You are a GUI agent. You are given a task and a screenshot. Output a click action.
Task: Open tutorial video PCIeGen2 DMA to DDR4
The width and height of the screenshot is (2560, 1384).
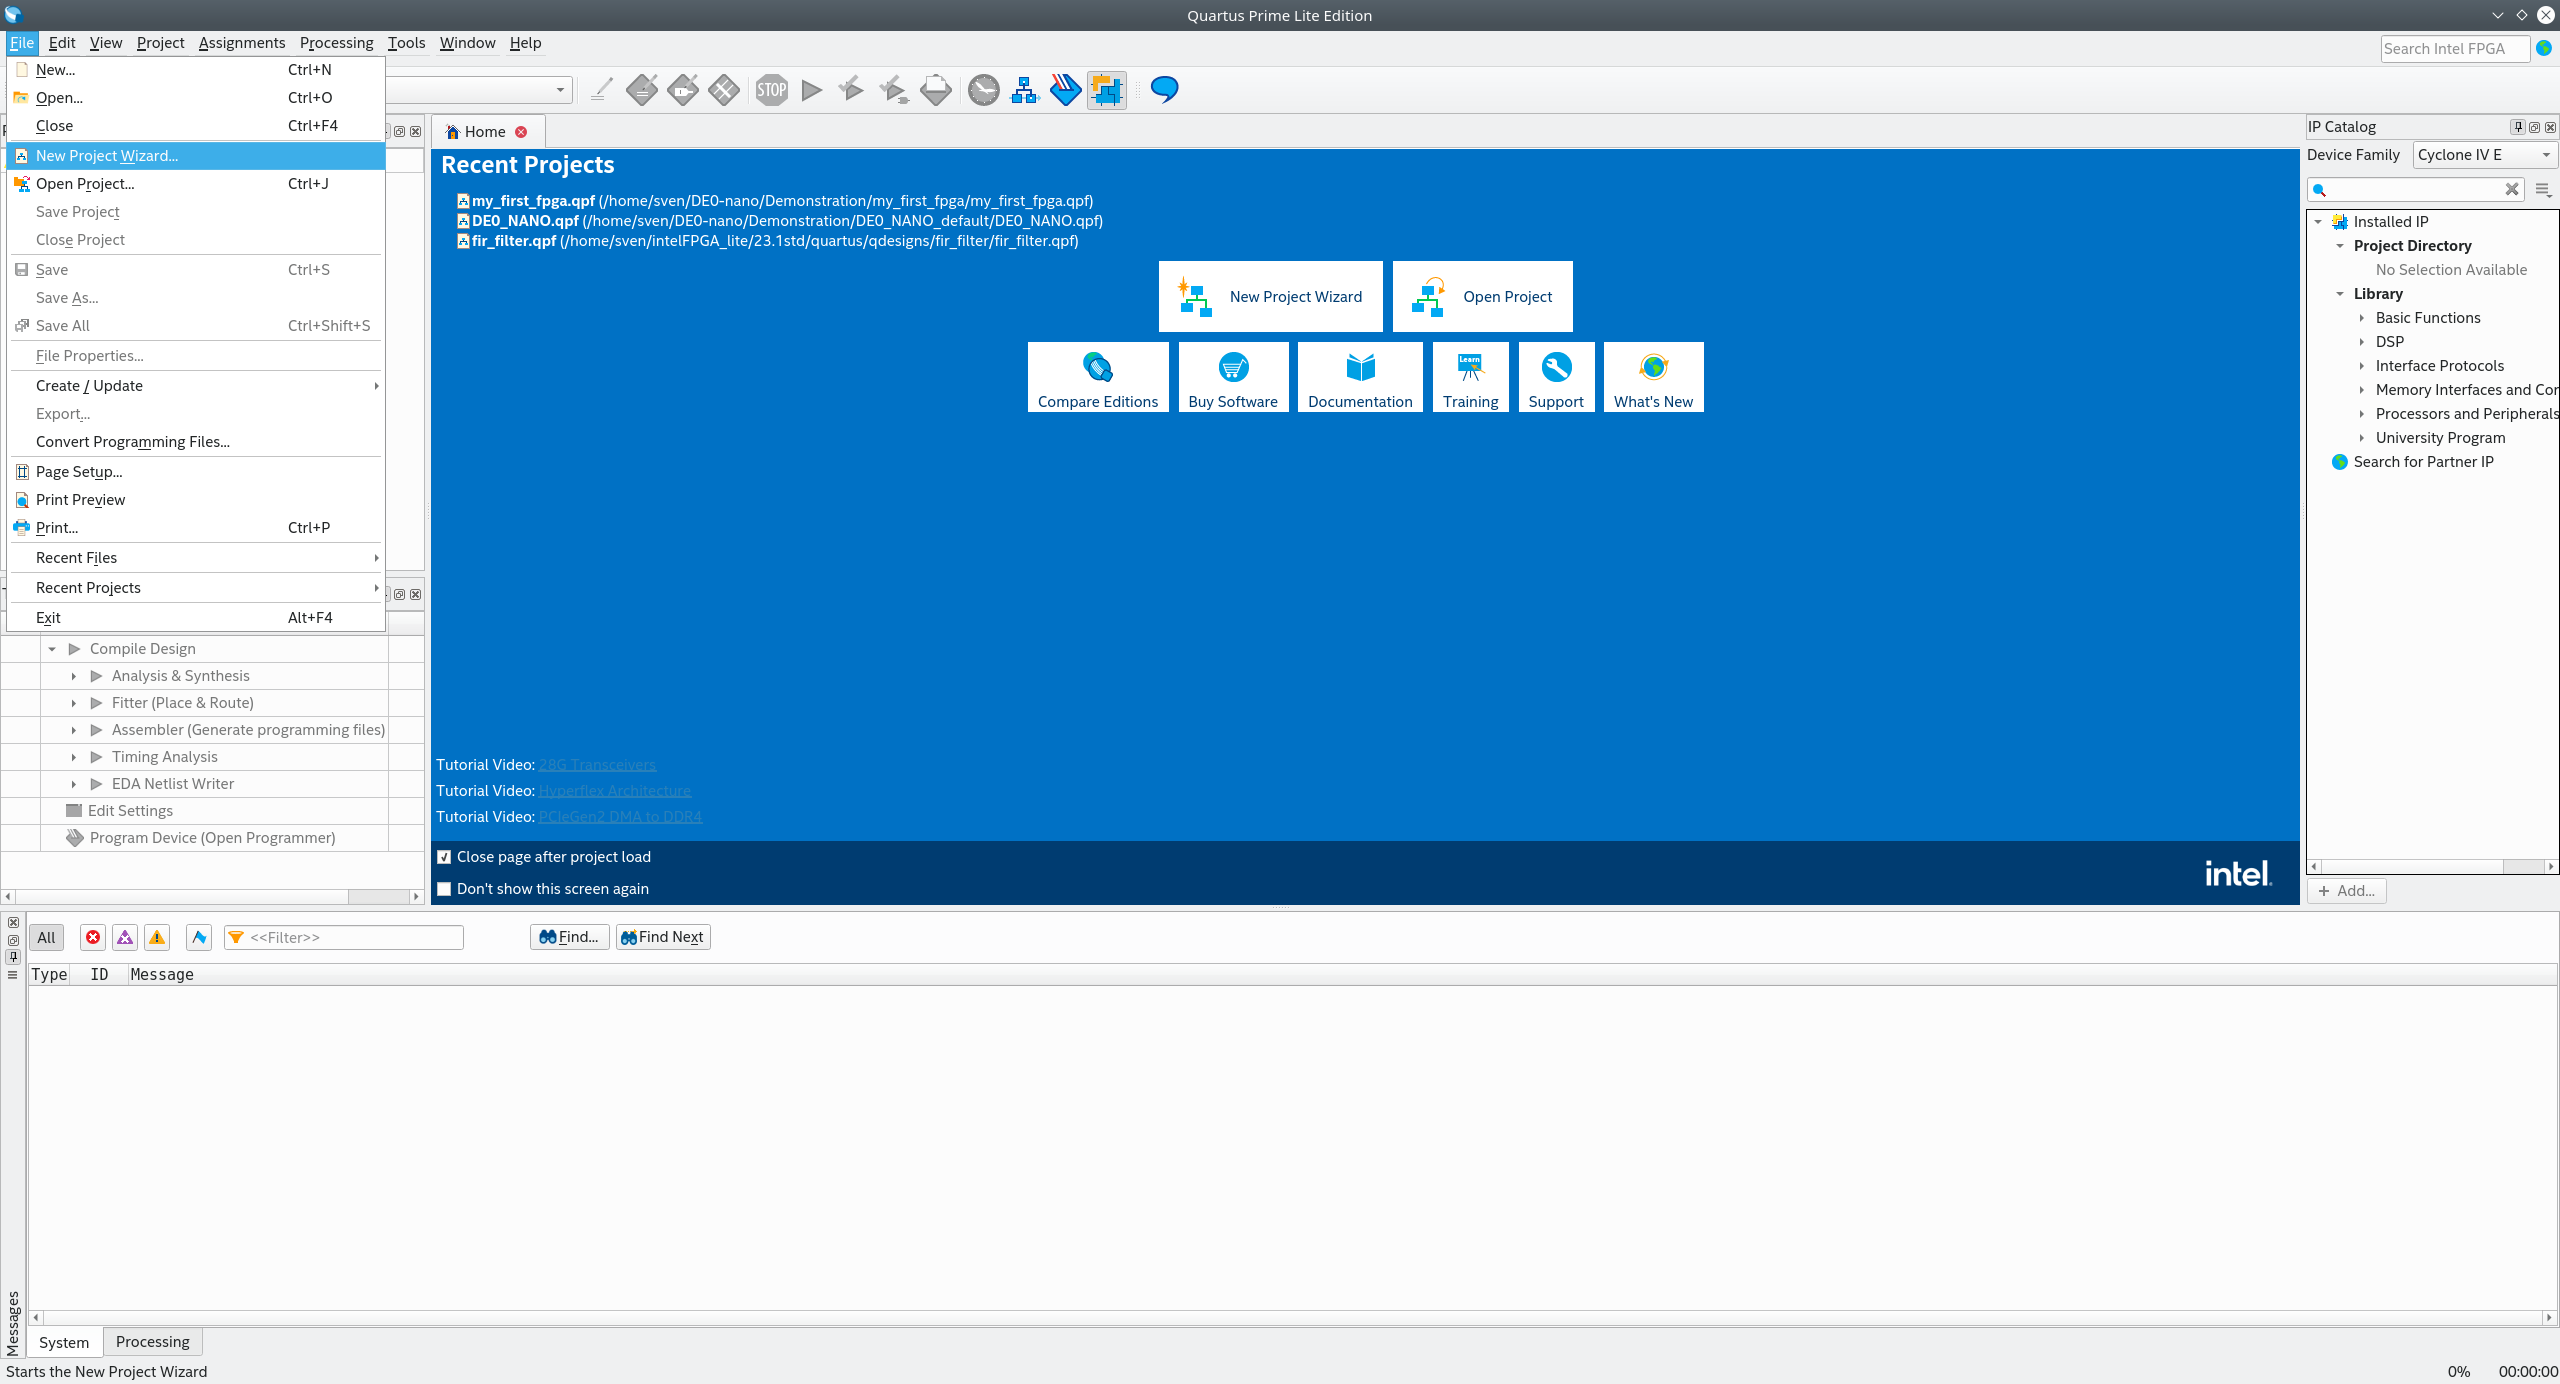[620, 817]
